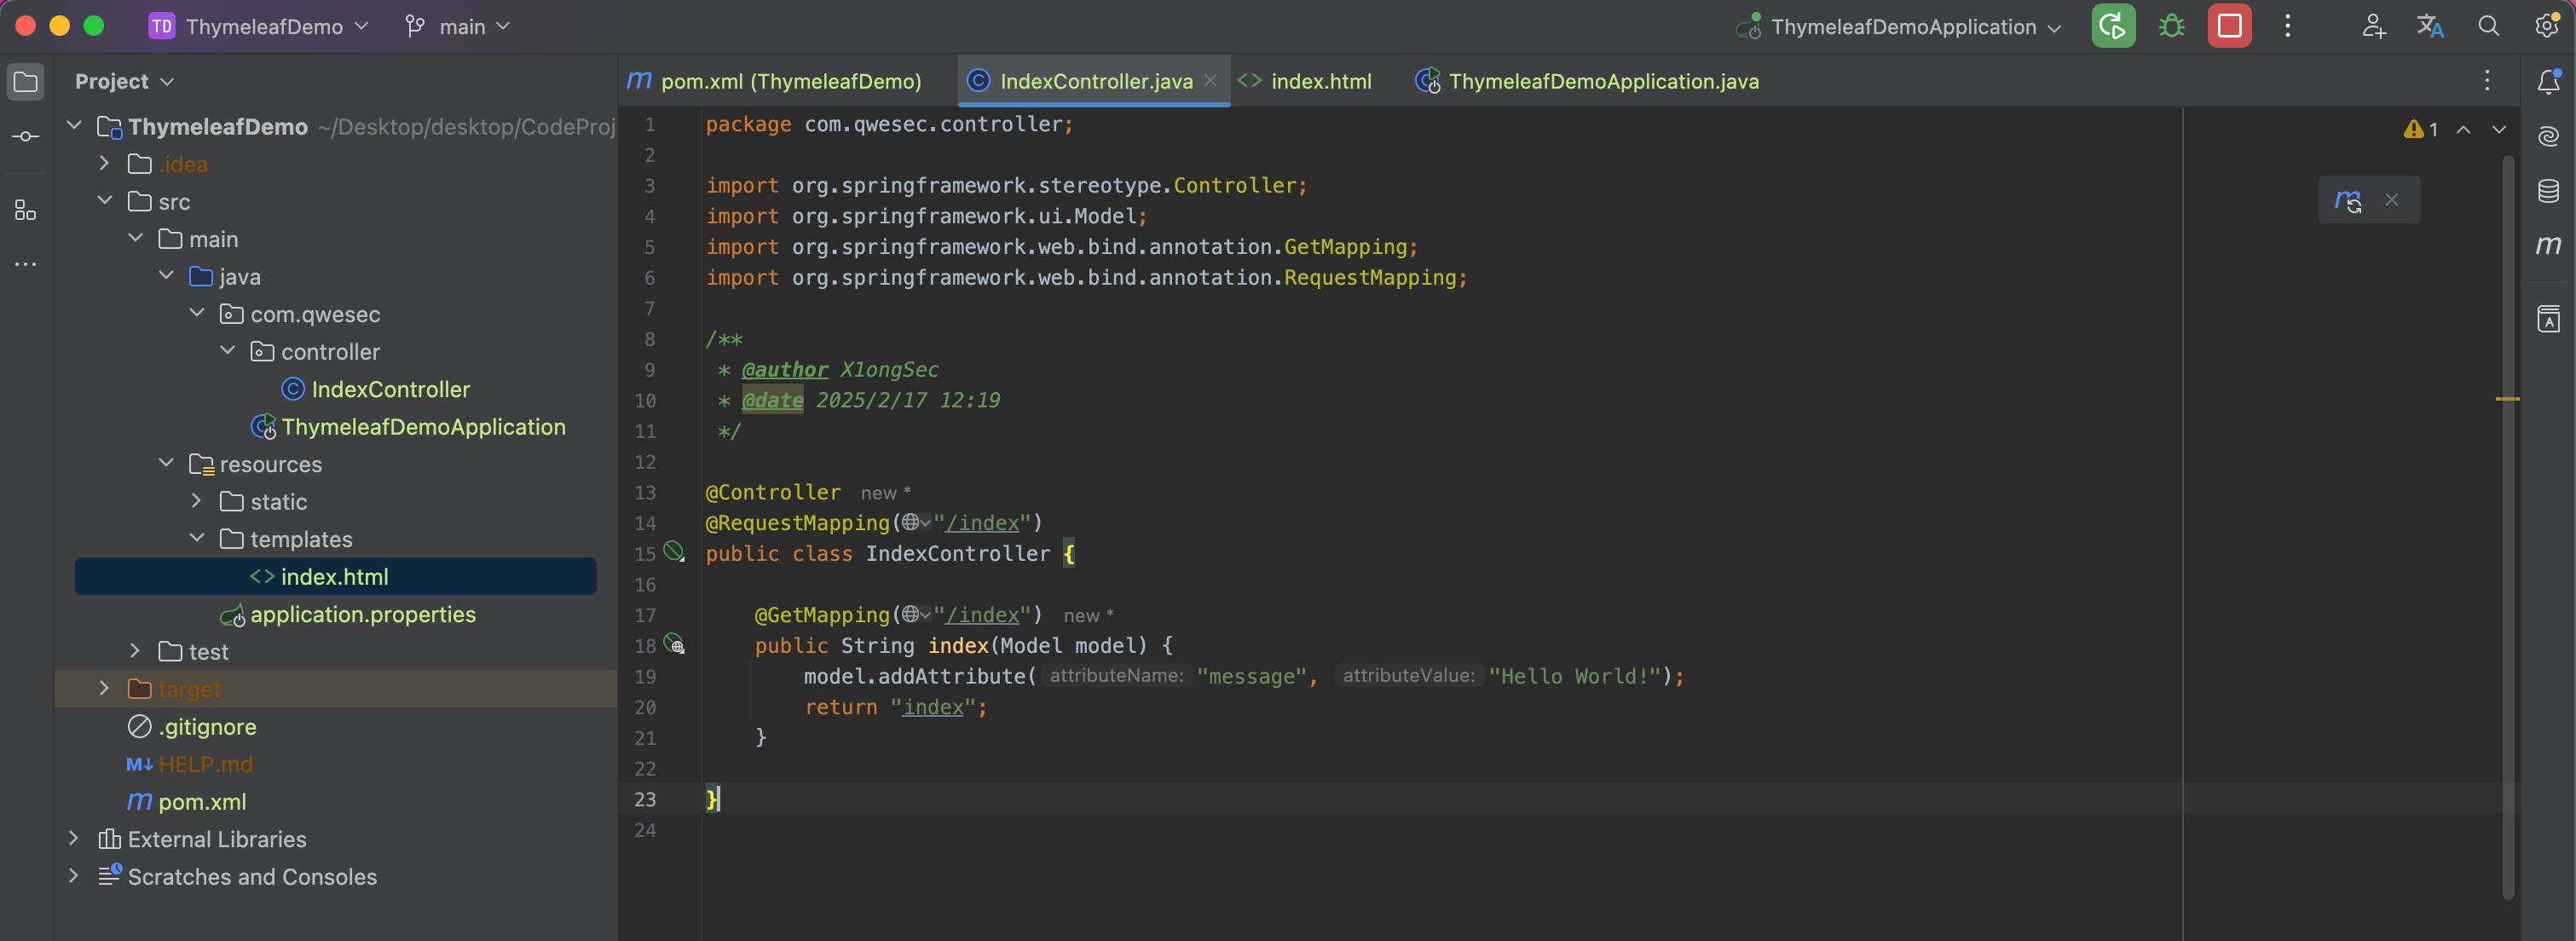The height and width of the screenshot is (941, 2576).
Task: Show more tool windows ellipsis in left bar
Action: point(26,264)
